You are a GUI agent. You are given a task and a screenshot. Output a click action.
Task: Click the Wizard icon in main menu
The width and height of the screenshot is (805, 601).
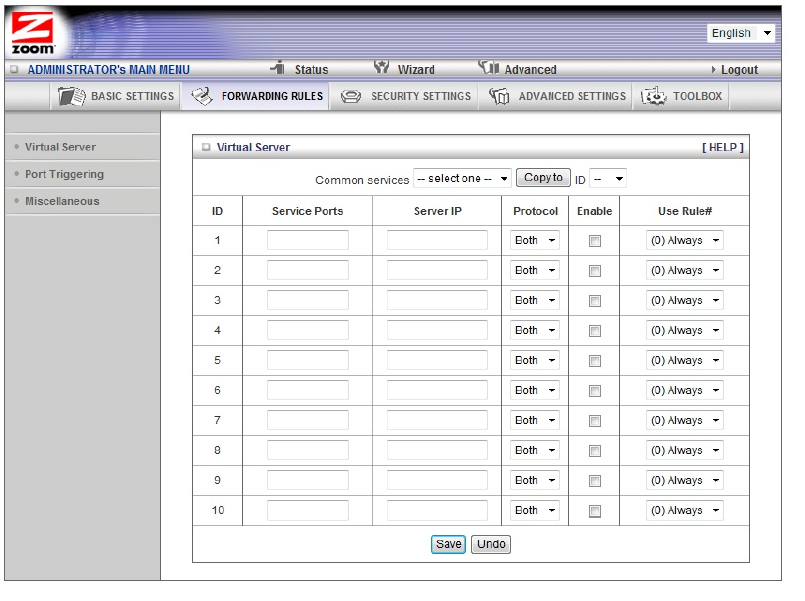coord(381,67)
